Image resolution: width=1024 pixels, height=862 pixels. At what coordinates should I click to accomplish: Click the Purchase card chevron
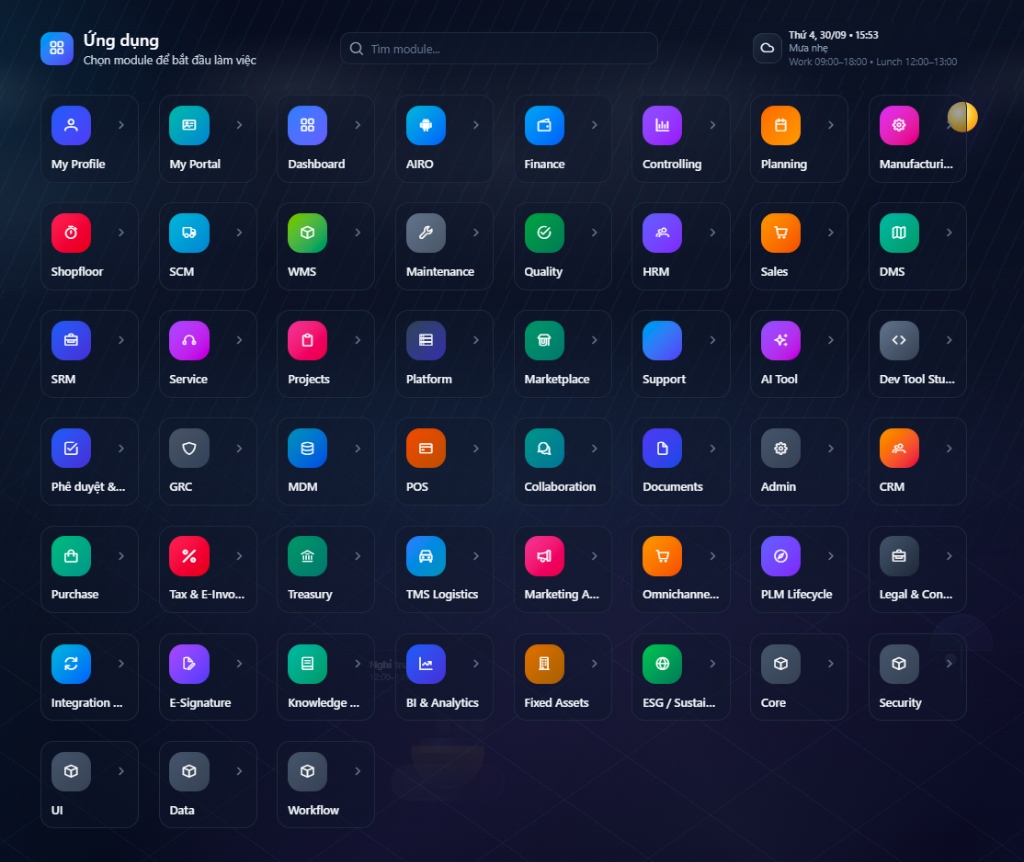(121, 556)
